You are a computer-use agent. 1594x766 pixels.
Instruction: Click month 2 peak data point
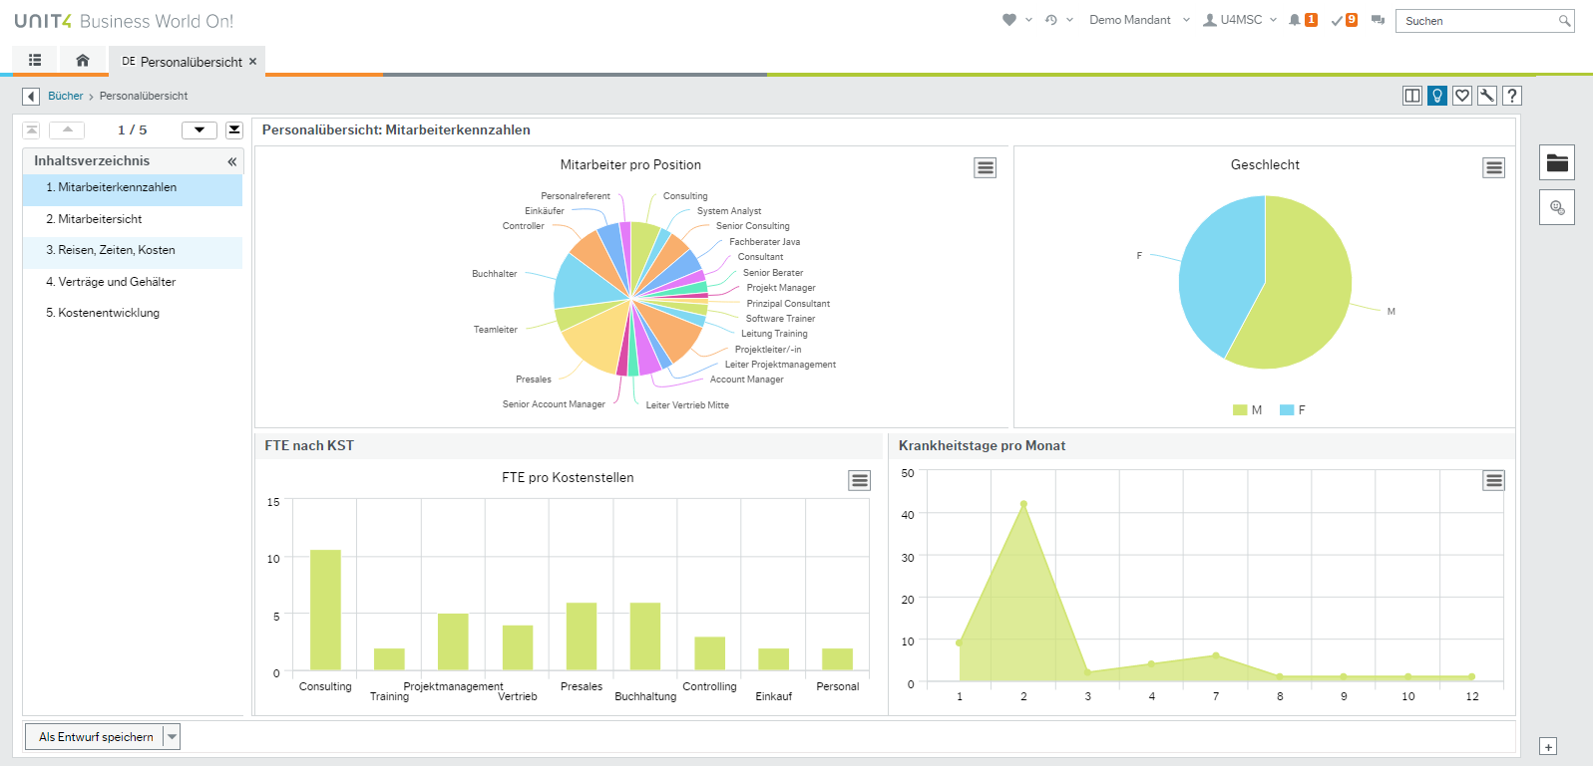pyautogui.click(x=1023, y=504)
